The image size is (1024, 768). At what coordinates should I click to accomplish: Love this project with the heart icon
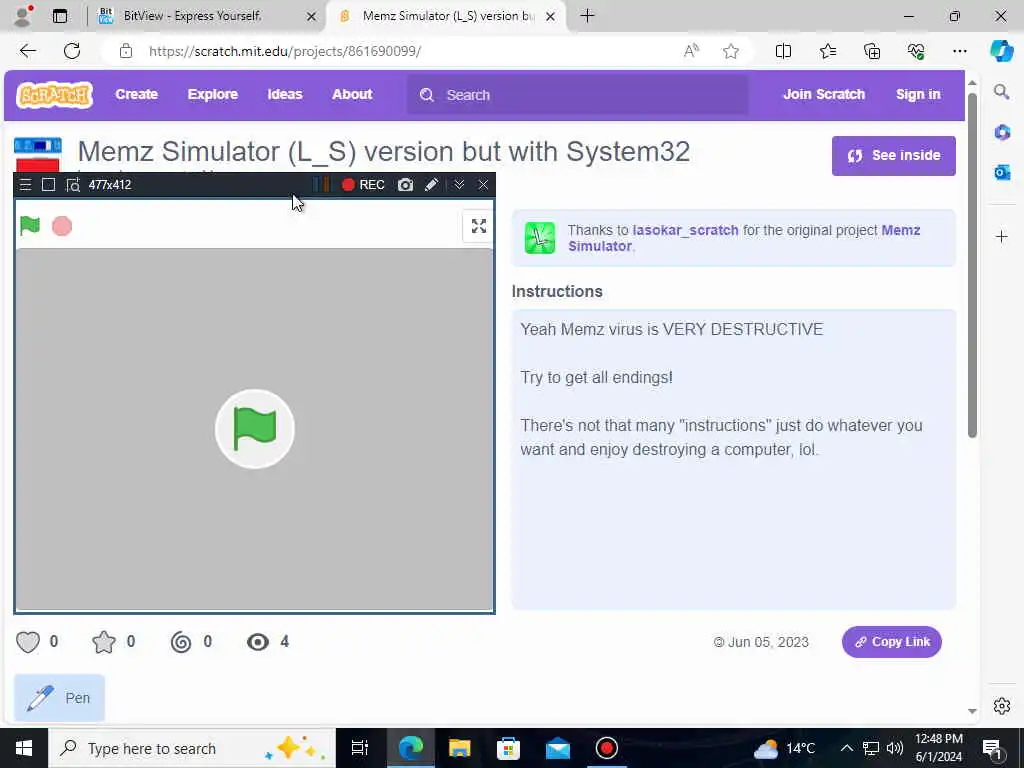pos(28,642)
